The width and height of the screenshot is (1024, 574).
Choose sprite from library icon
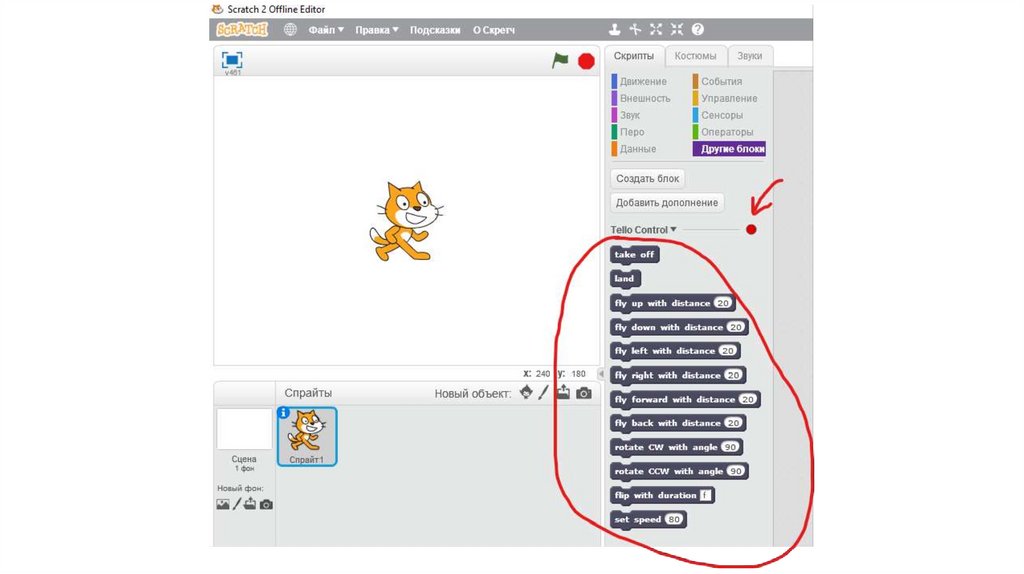tap(526, 392)
